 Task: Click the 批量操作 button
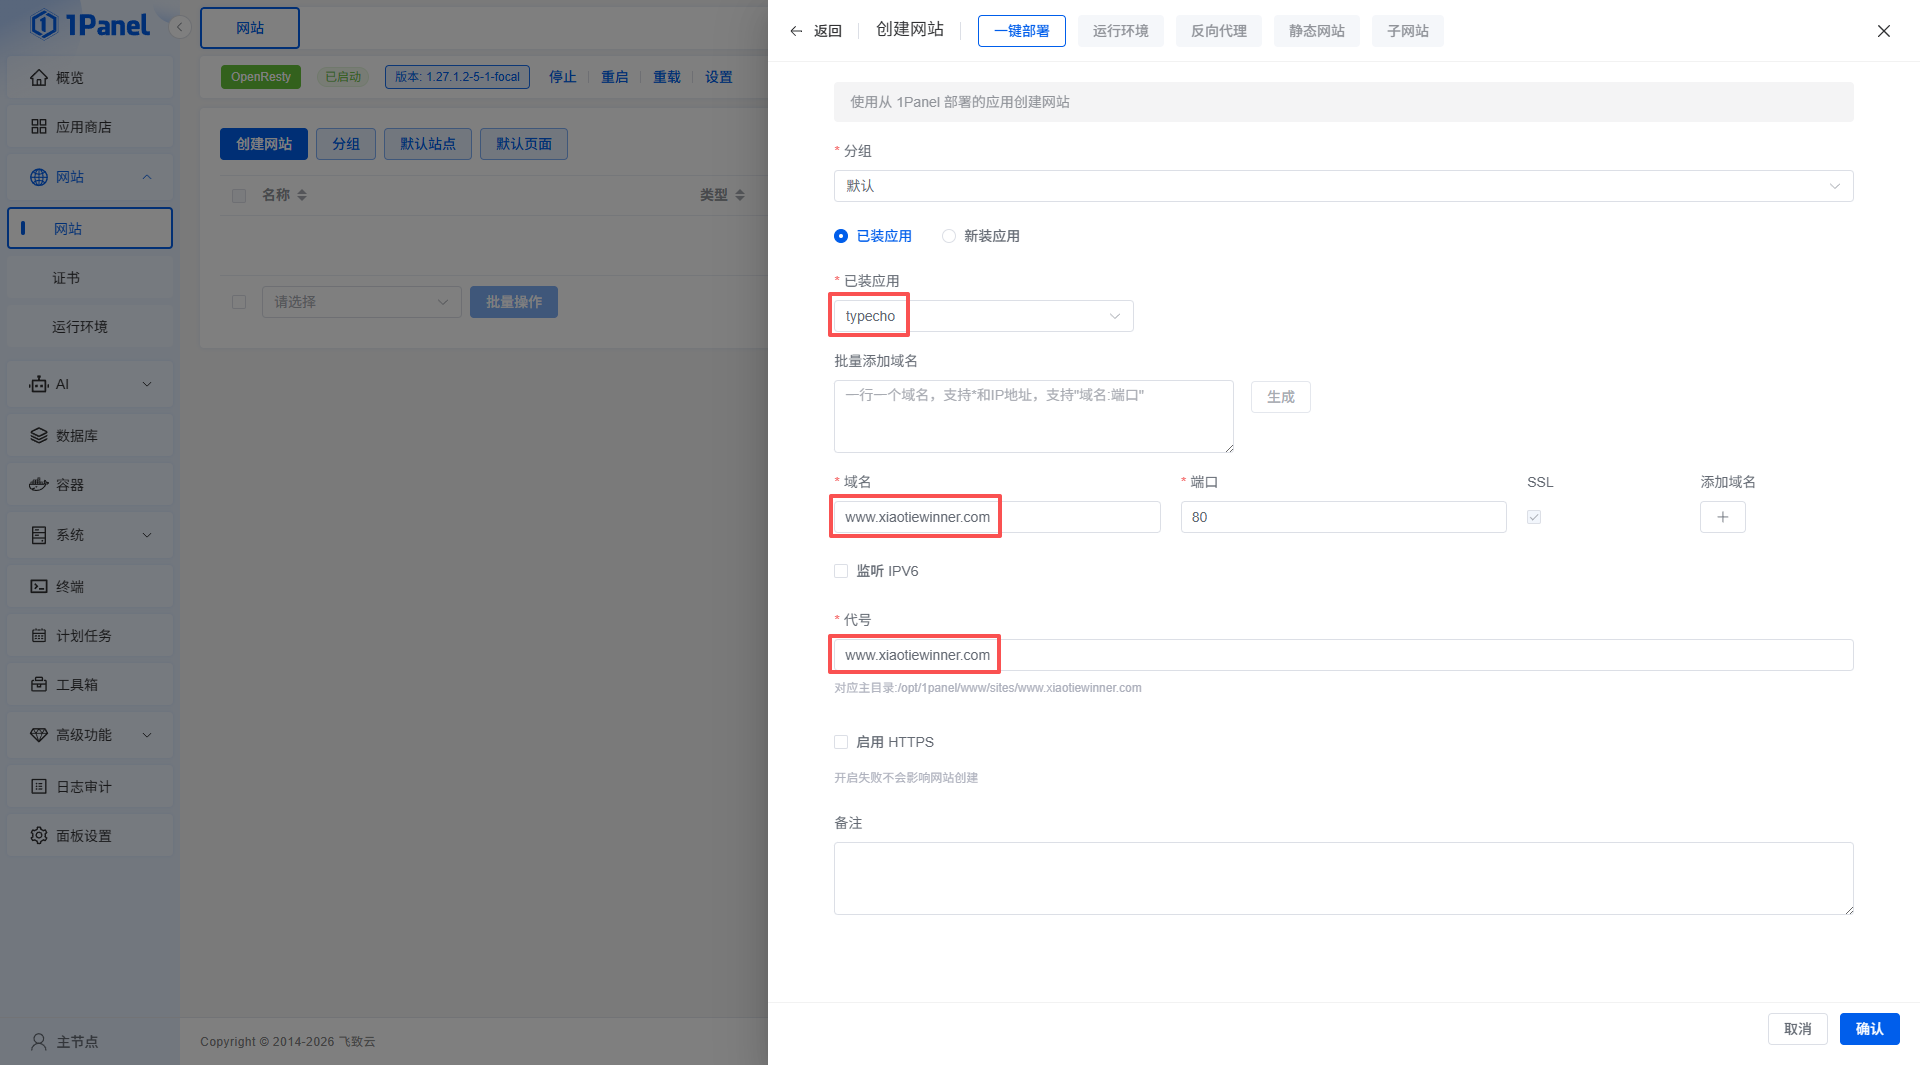tap(514, 302)
